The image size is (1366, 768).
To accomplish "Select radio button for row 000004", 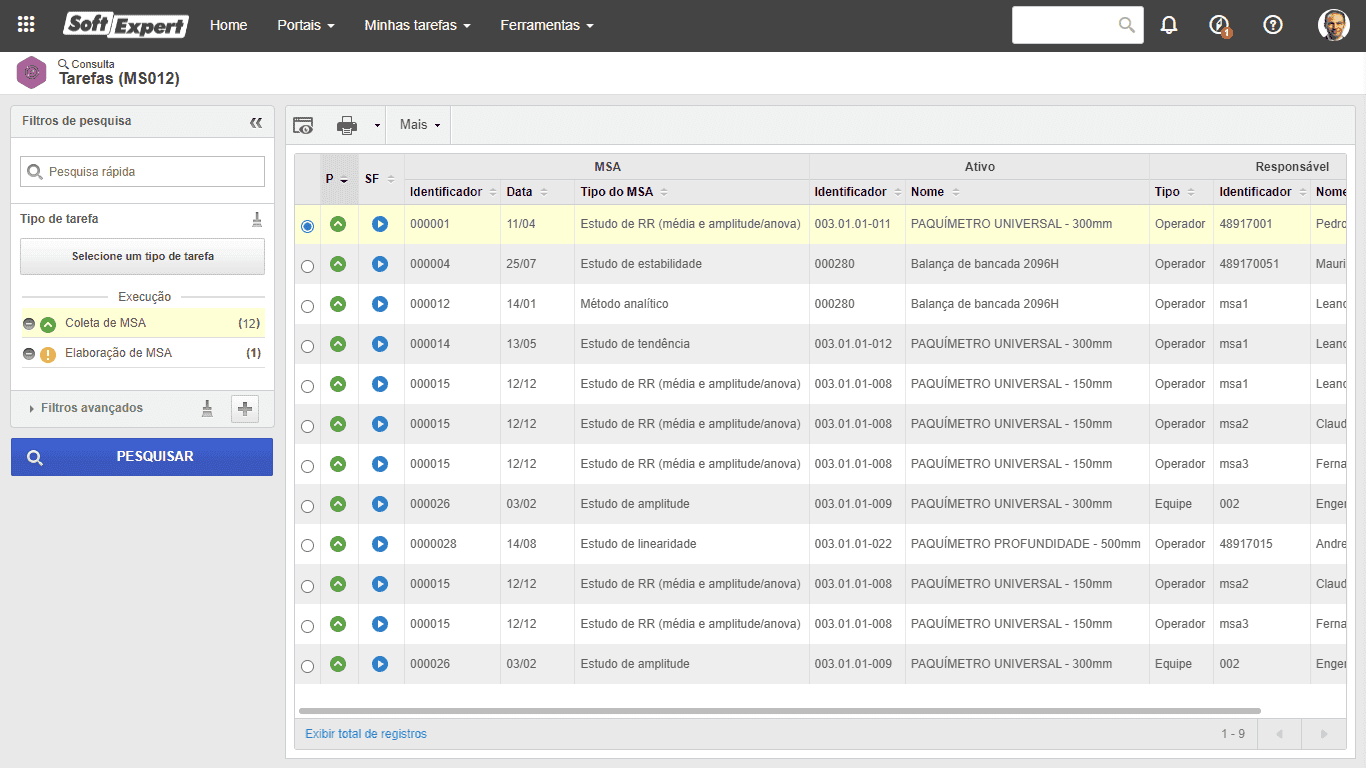I will [307, 267].
